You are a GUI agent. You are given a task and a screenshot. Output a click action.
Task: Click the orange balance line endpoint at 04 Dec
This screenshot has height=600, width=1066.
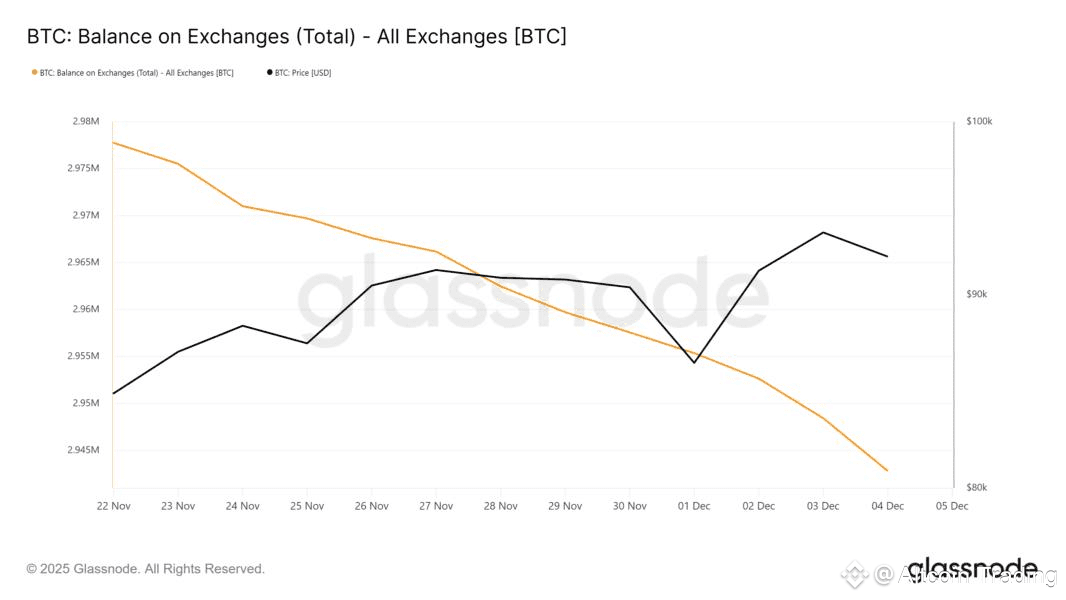[x=887, y=470]
